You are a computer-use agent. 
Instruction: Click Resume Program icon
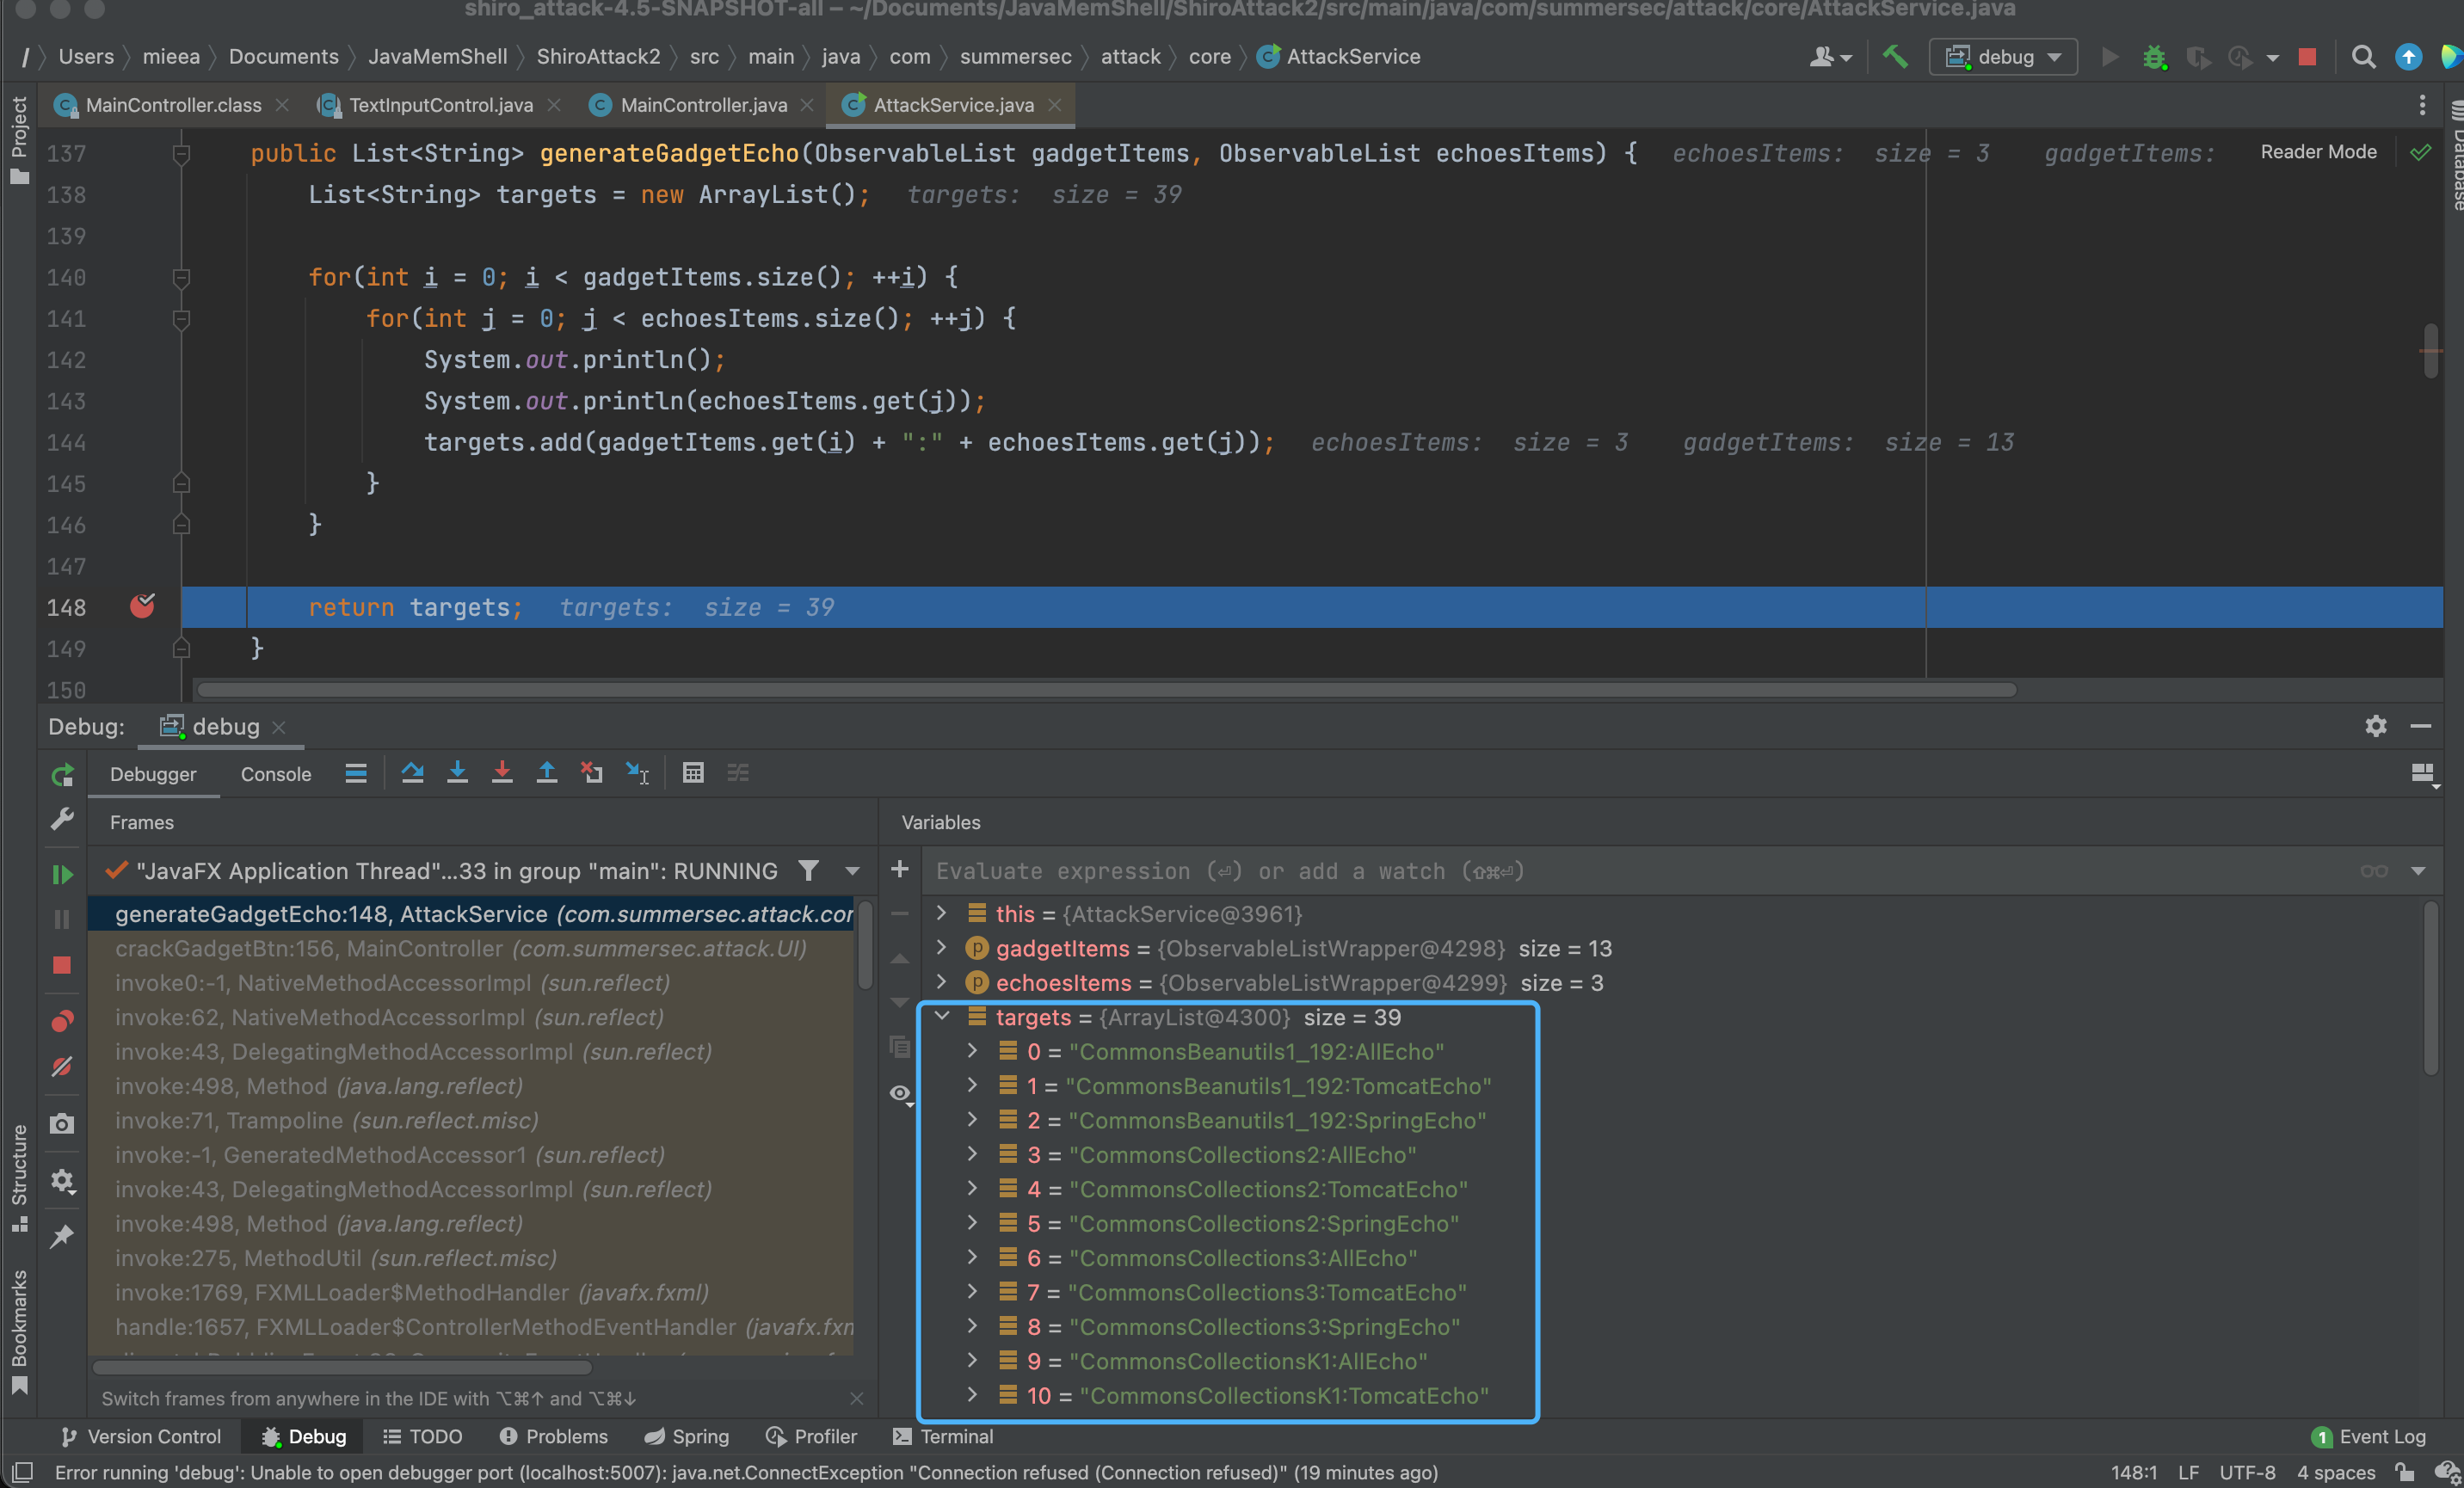point(62,874)
